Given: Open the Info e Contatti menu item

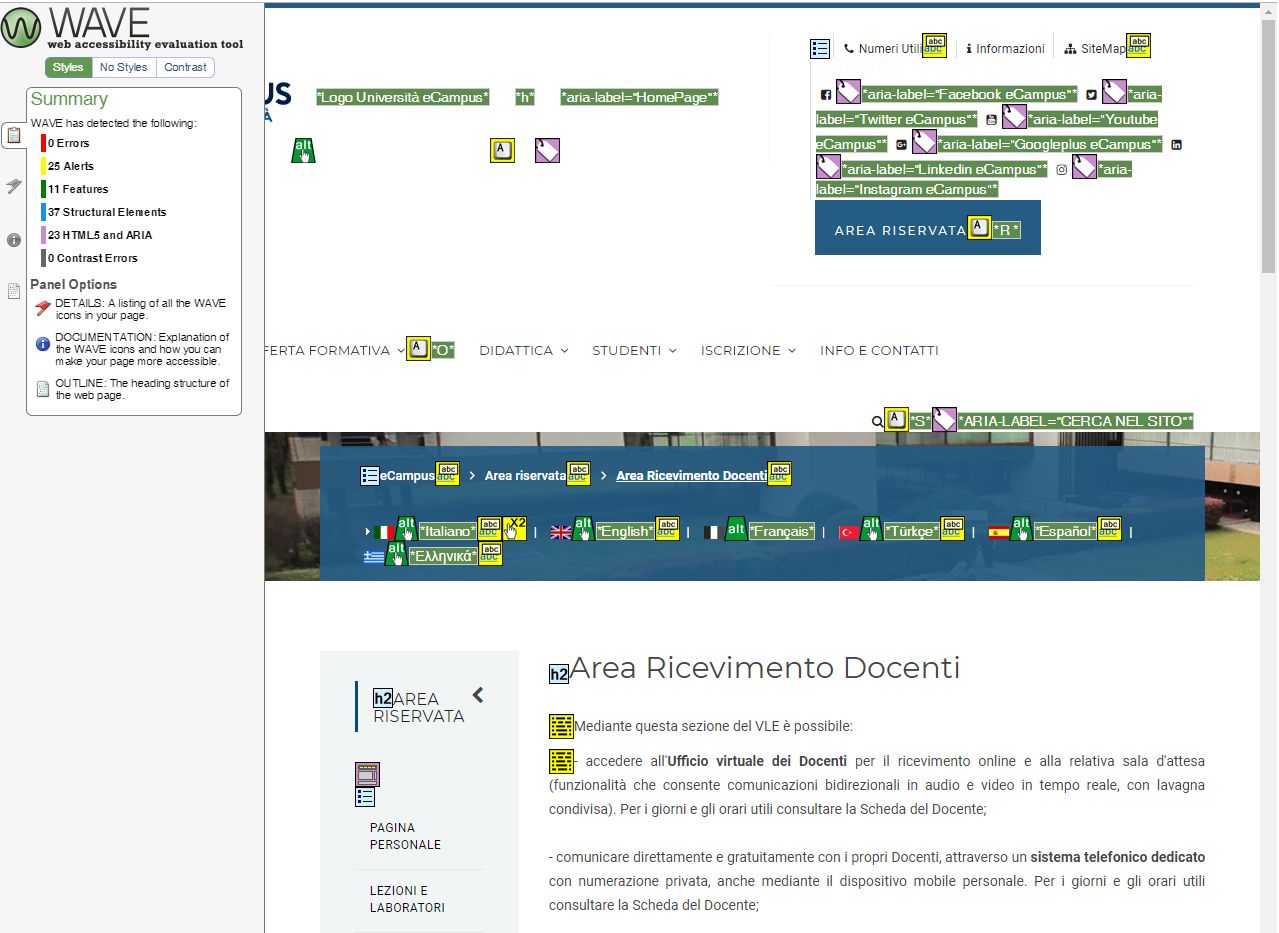Looking at the screenshot, I should pos(879,351).
